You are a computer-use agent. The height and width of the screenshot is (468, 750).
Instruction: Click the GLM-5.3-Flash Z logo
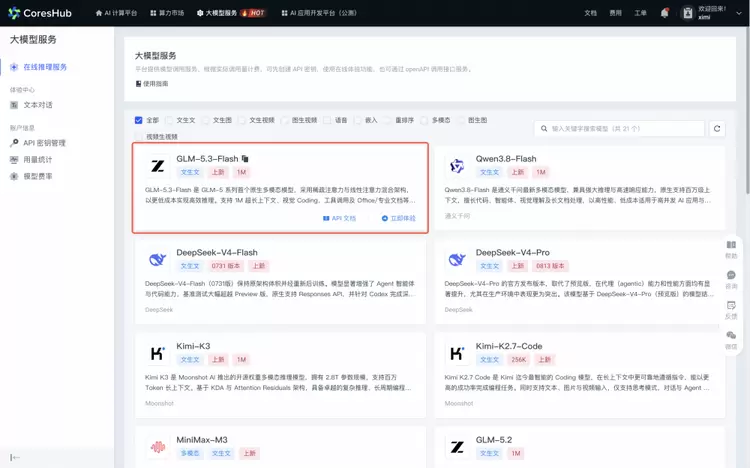coord(157,166)
